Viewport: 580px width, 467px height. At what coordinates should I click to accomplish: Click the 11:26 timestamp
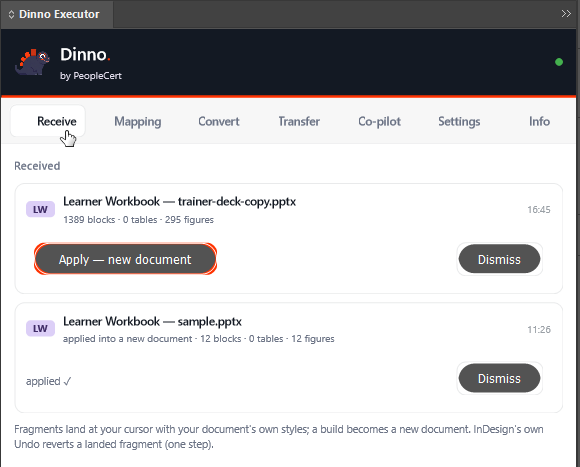click(539, 329)
